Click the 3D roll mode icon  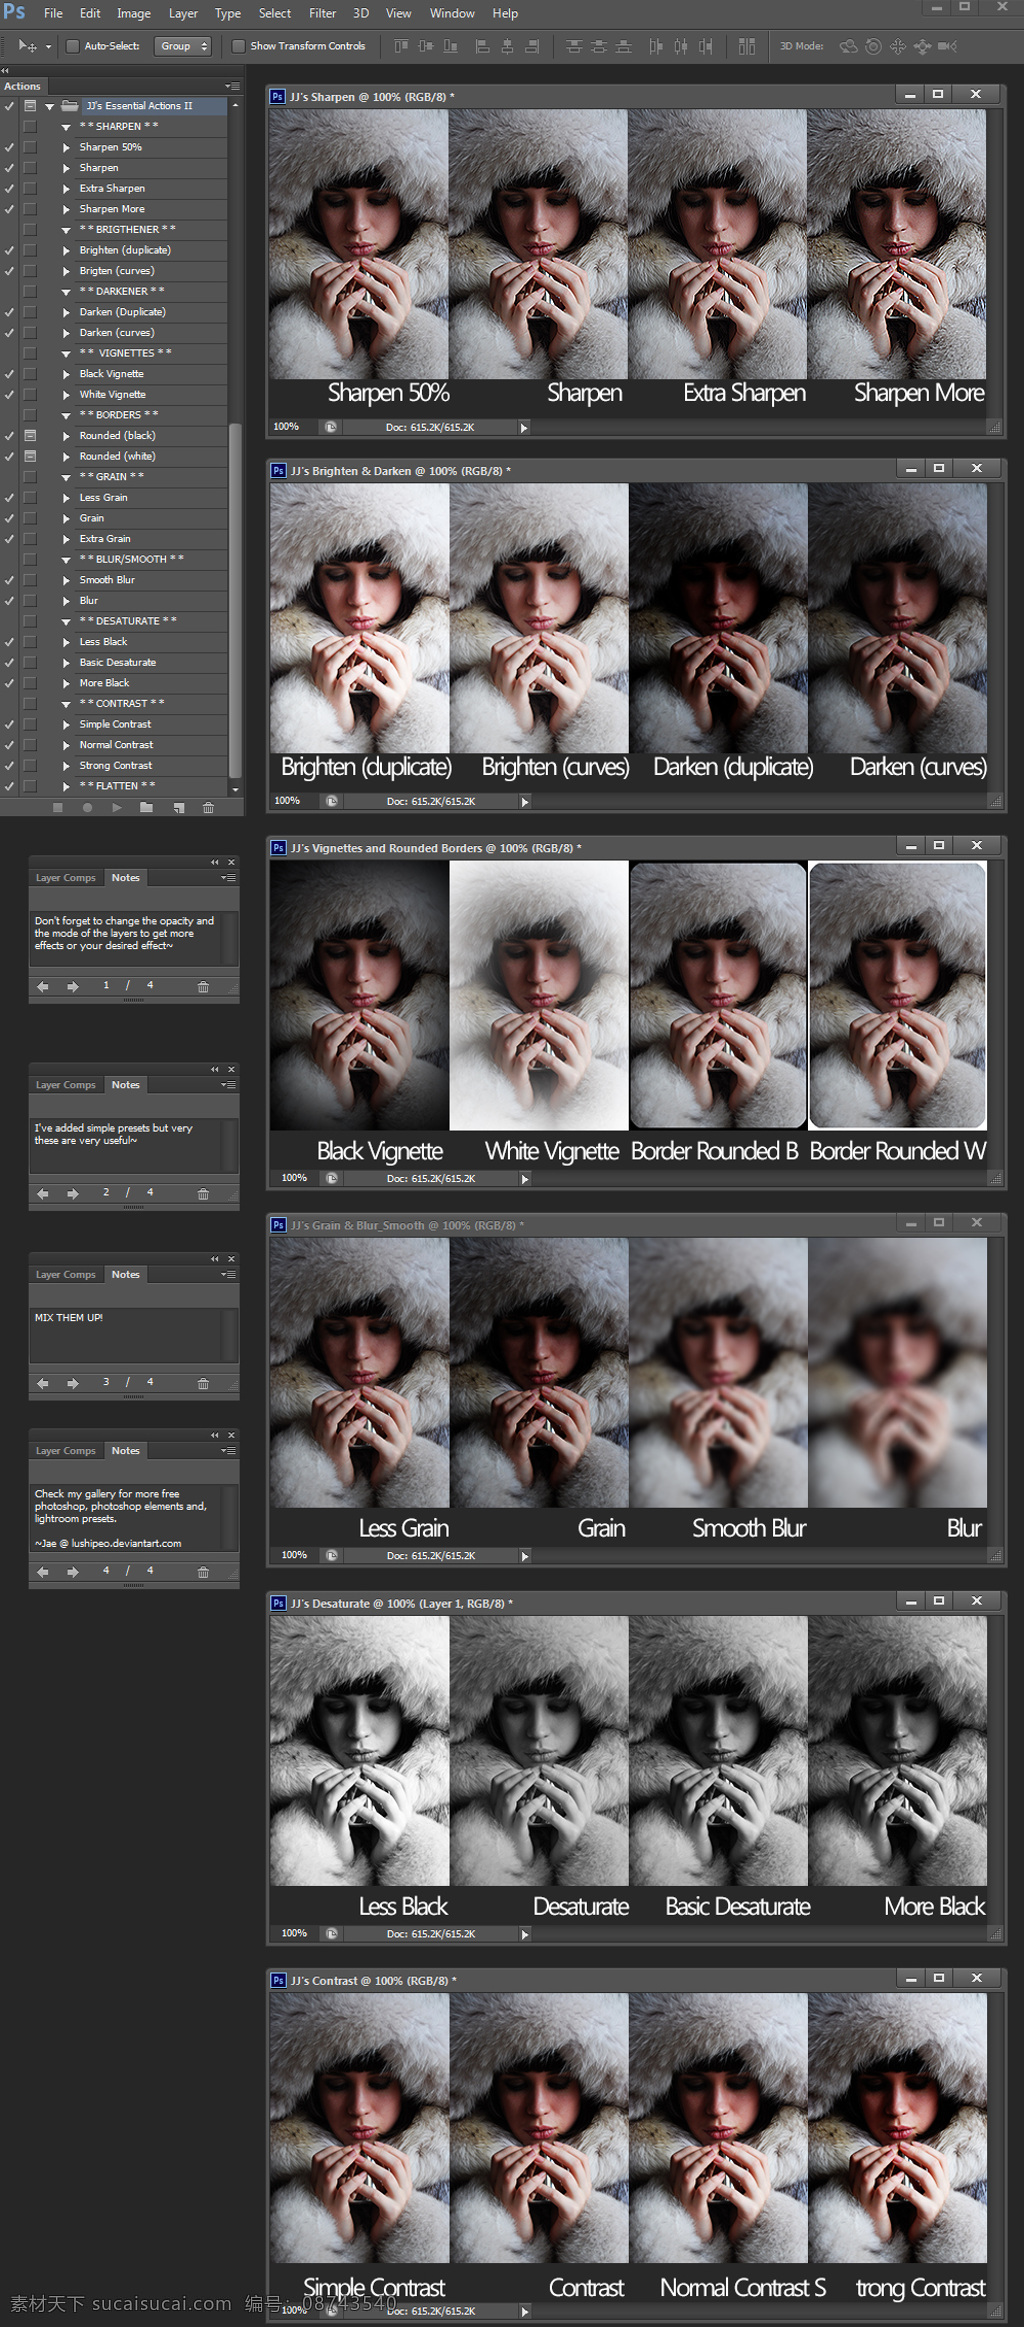(x=873, y=46)
